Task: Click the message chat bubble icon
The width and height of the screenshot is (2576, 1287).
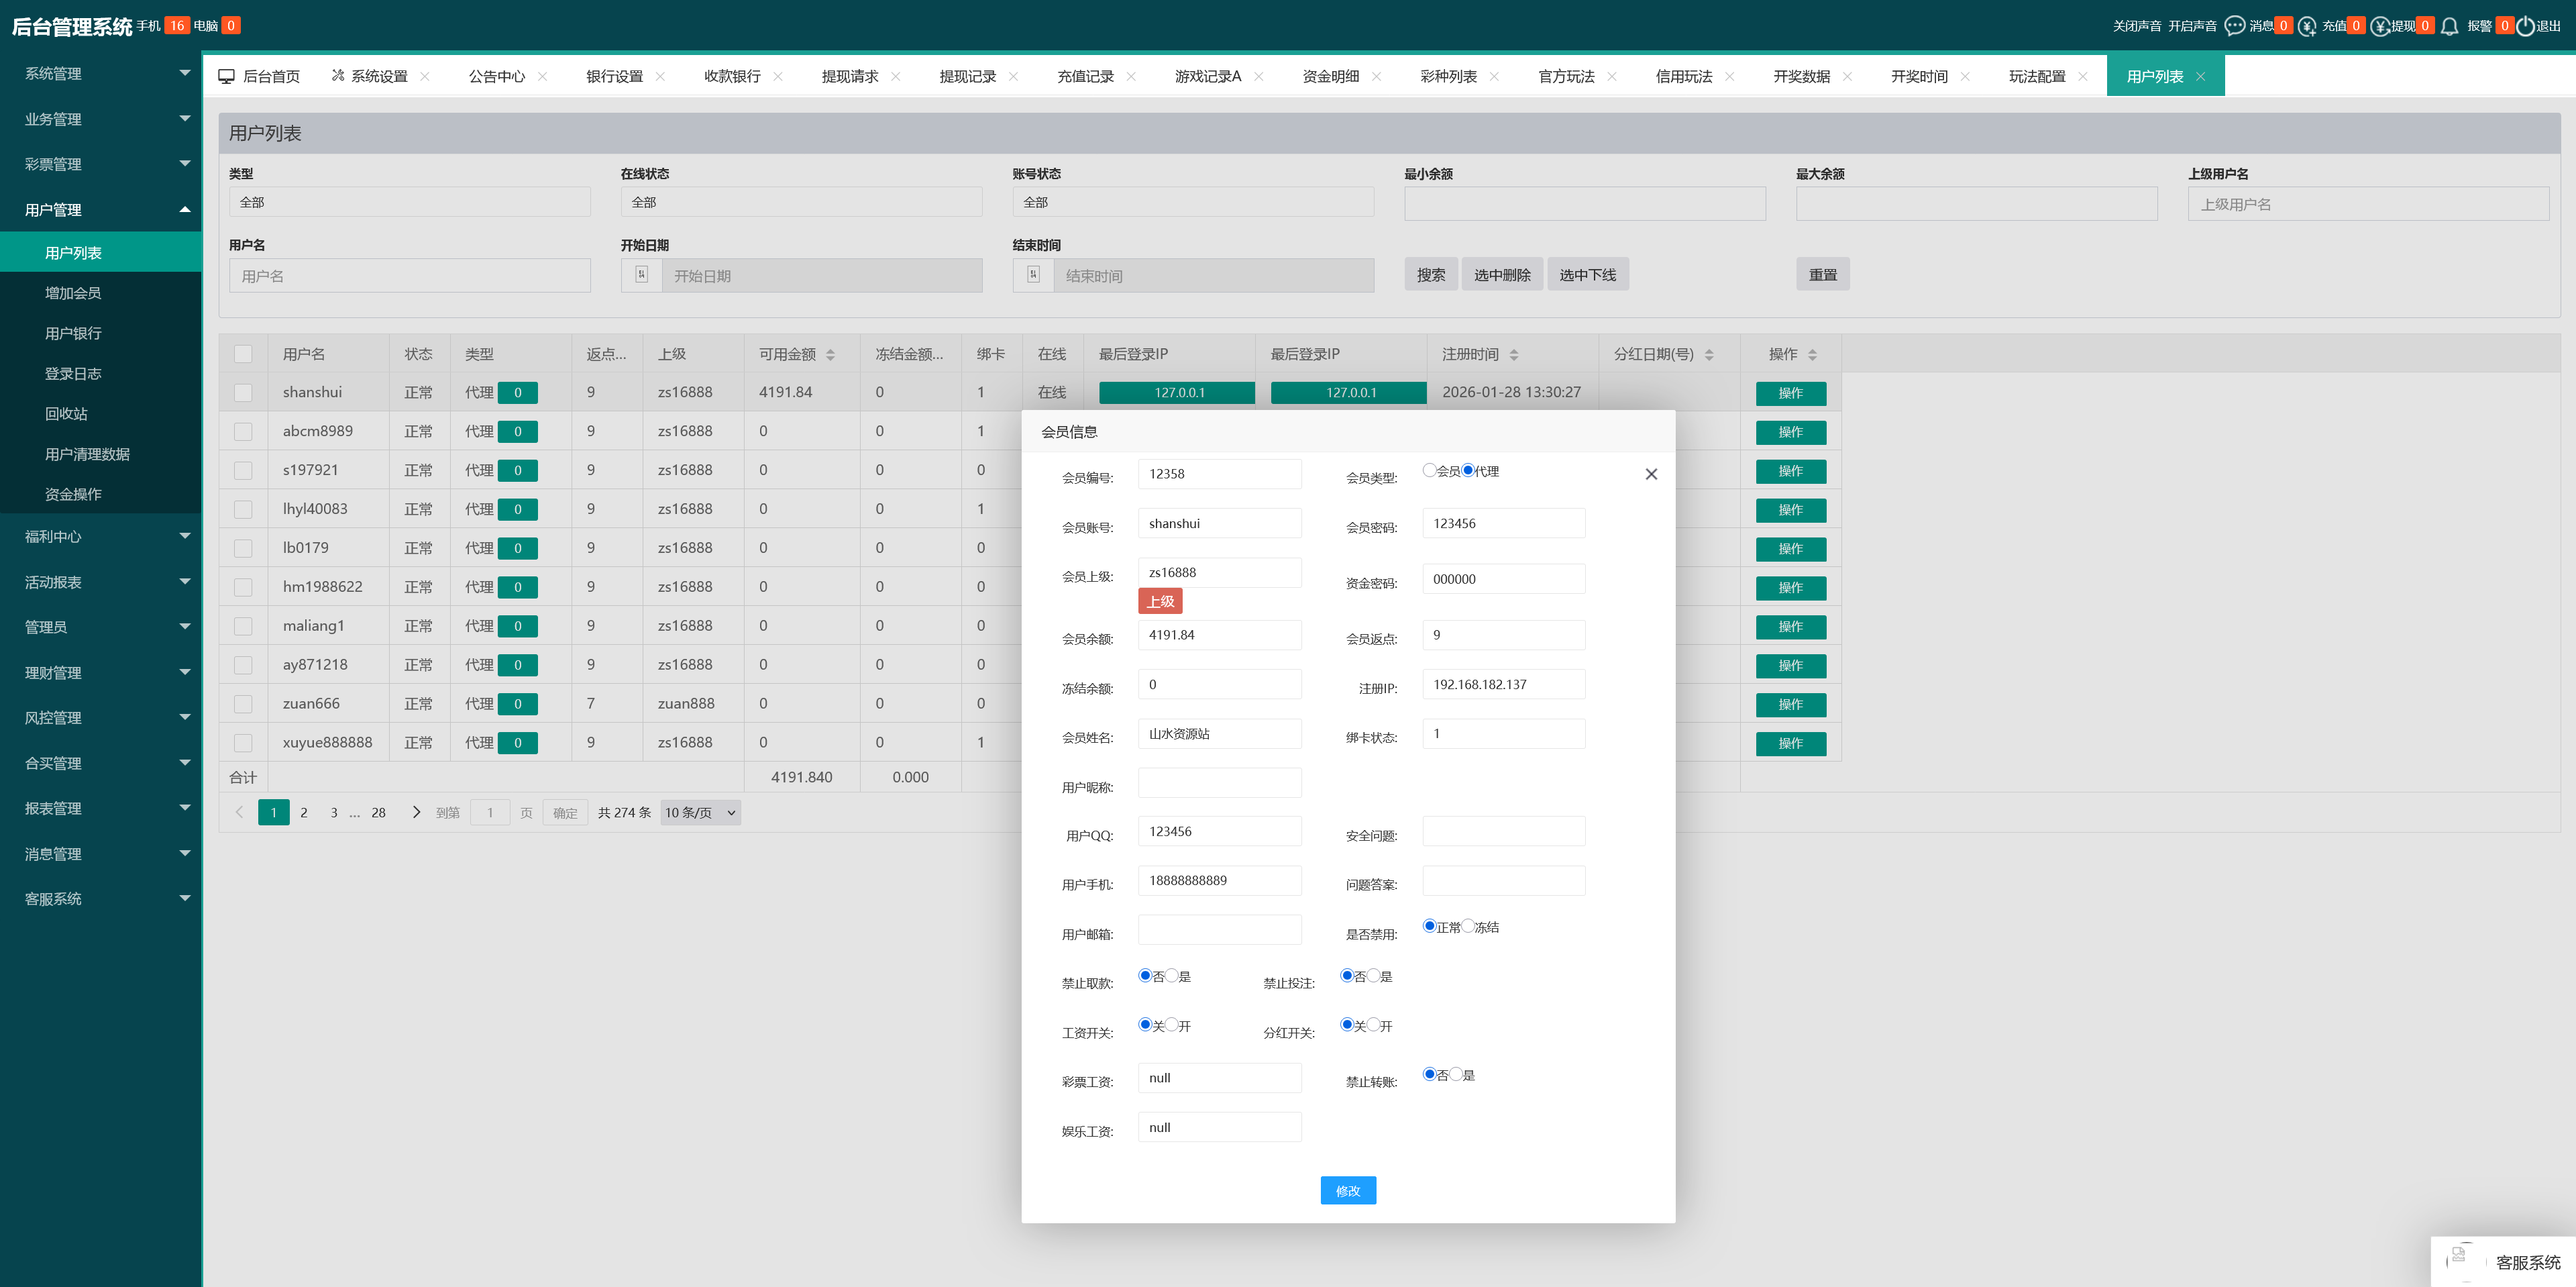Action: [x=2234, y=26]
